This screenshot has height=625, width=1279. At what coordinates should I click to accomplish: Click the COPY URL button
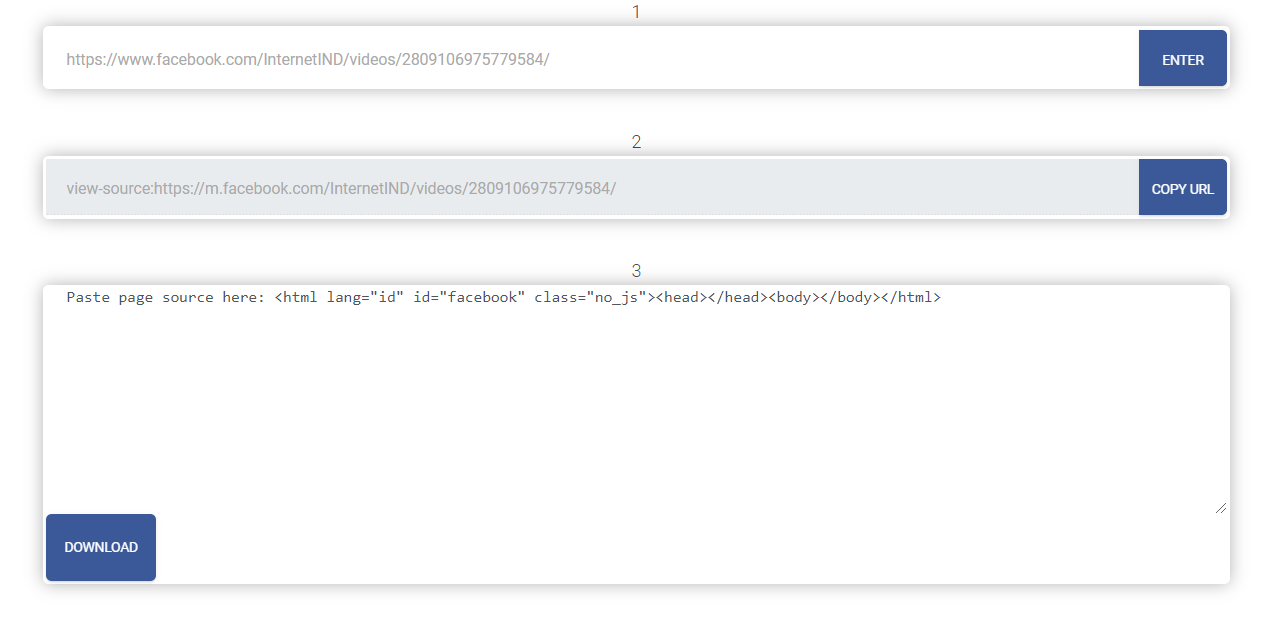[1182, 188]
